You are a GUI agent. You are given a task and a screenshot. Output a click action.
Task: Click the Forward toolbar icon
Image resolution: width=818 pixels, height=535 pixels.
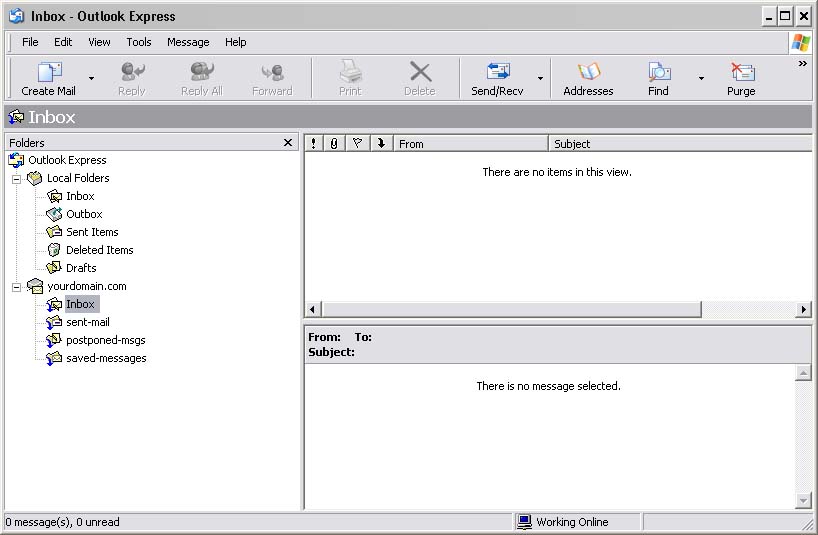pyautogui.click(x=272, y=71)
